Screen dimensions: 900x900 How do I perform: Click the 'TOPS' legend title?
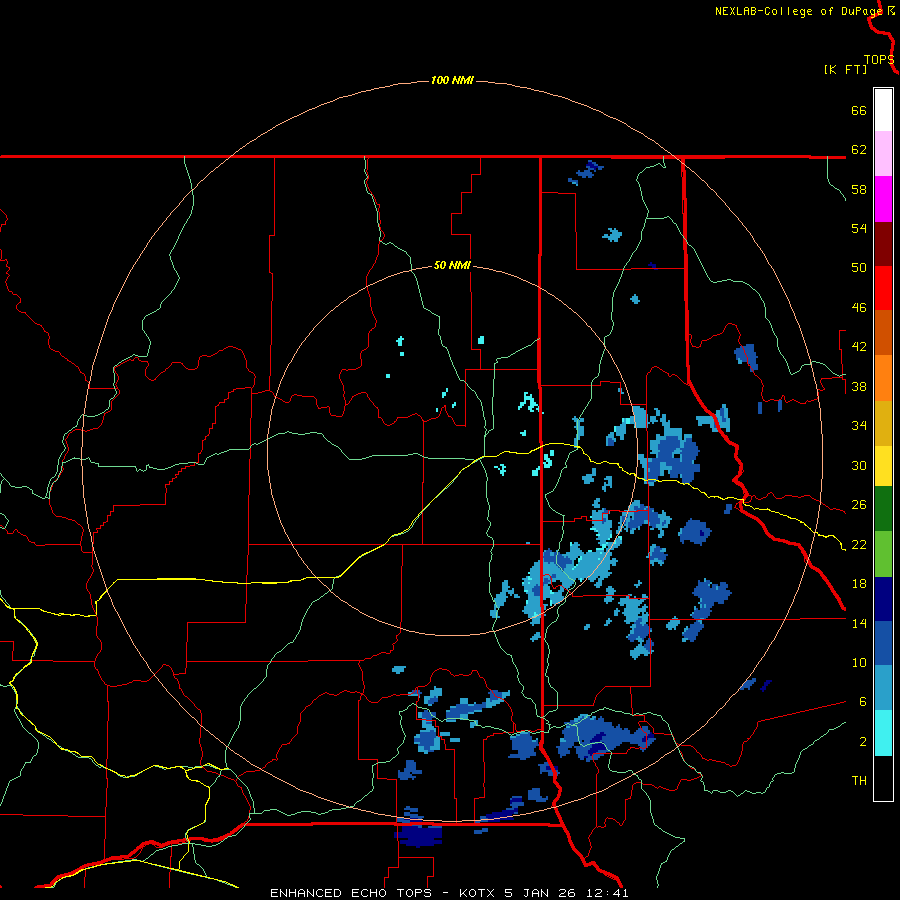pos(879,60)
